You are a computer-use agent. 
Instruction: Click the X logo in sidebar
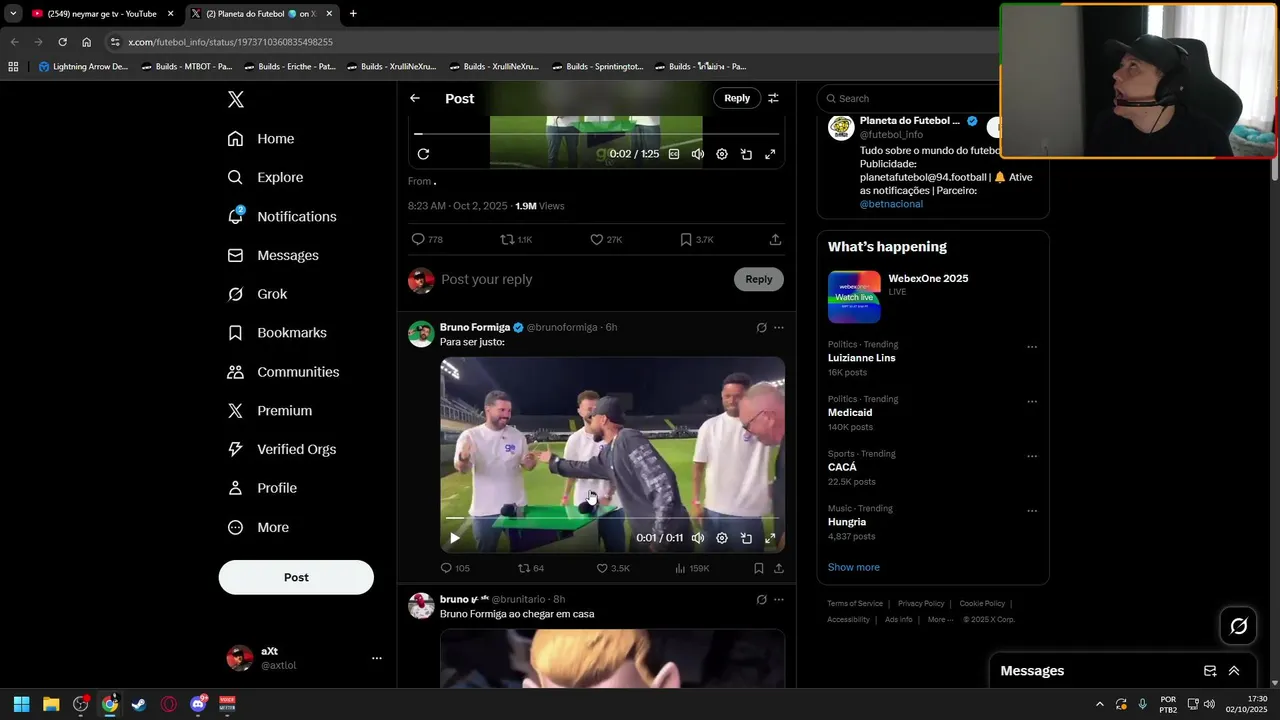pyautogui.click(x=236, y=99)
